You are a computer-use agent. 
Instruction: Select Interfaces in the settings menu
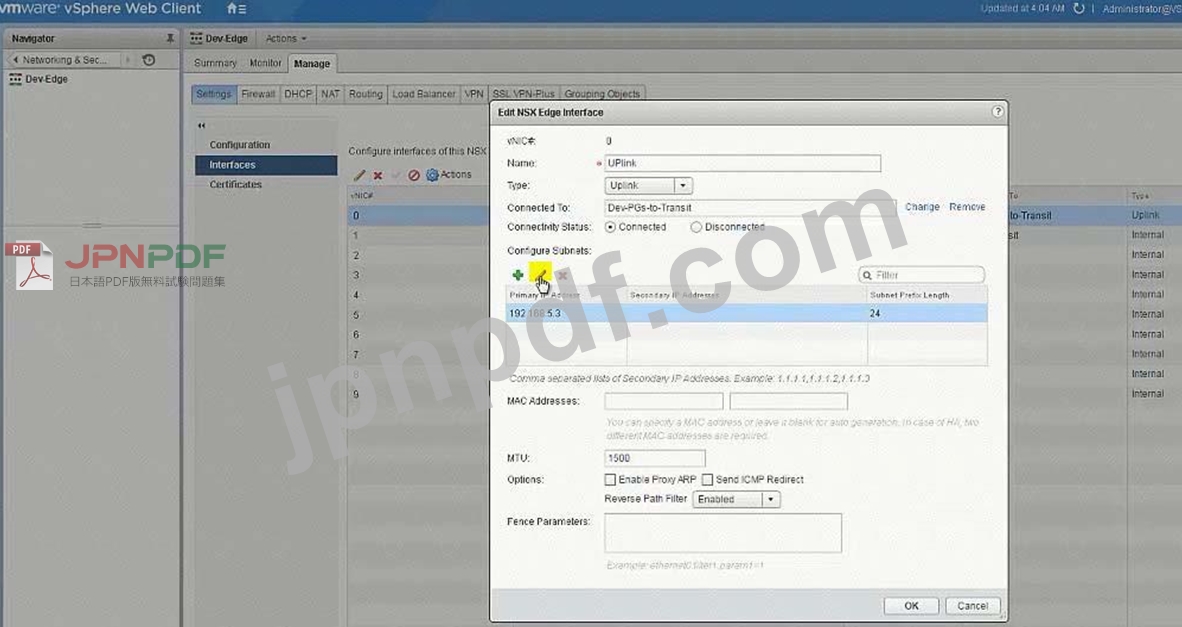tap(266, 165)
